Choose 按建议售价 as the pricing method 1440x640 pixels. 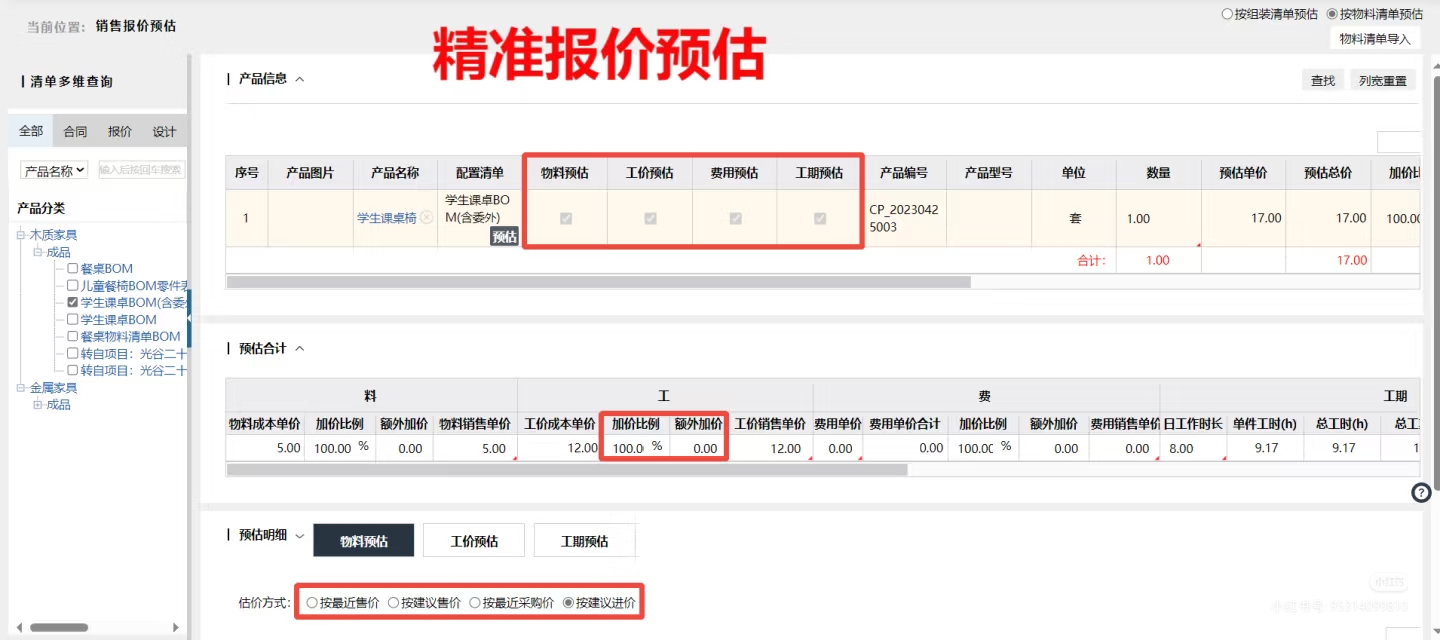pyautogui.click(x=393, y=603)
